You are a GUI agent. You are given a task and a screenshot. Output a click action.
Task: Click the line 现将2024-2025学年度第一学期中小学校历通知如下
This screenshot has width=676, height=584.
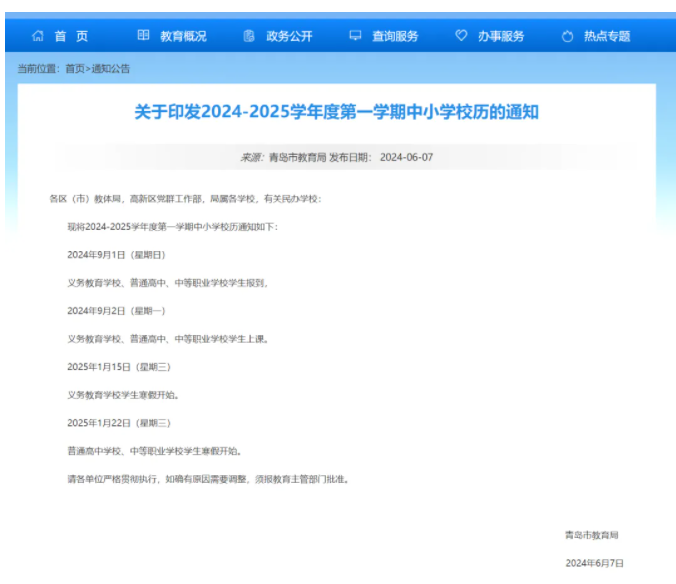point(173,227)
